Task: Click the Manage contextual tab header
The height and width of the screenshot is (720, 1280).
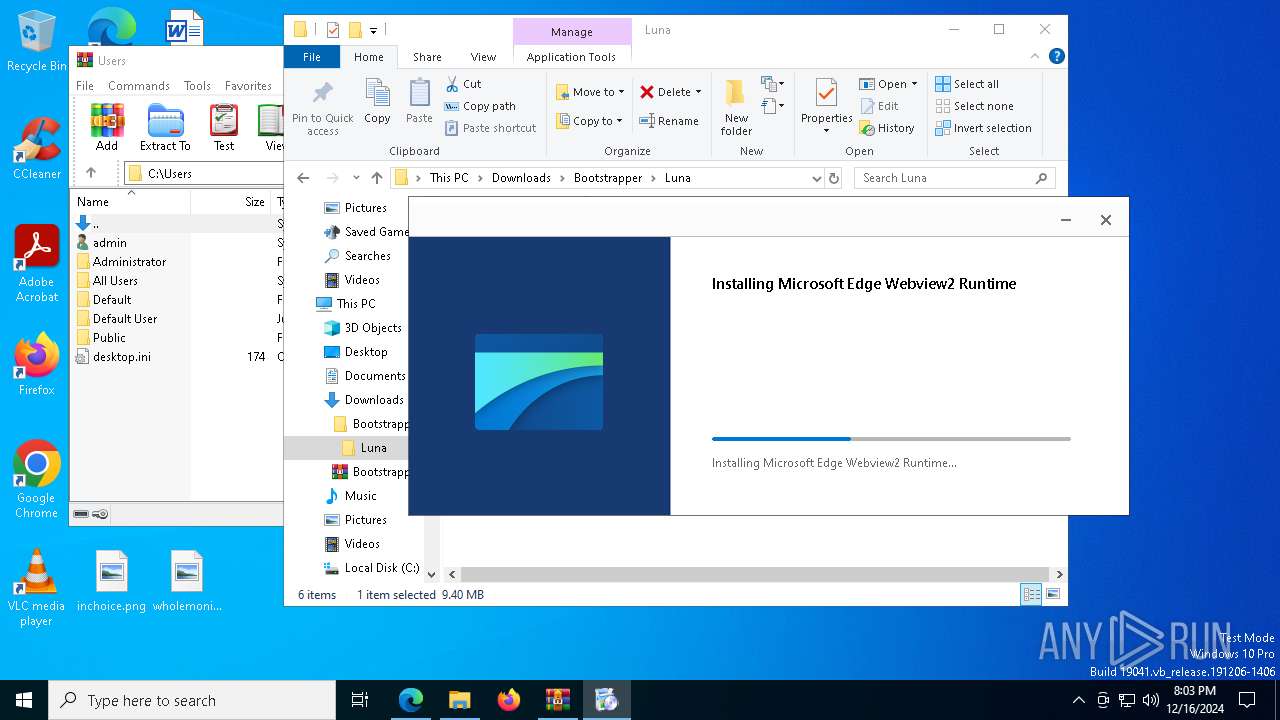Action: 572,32
